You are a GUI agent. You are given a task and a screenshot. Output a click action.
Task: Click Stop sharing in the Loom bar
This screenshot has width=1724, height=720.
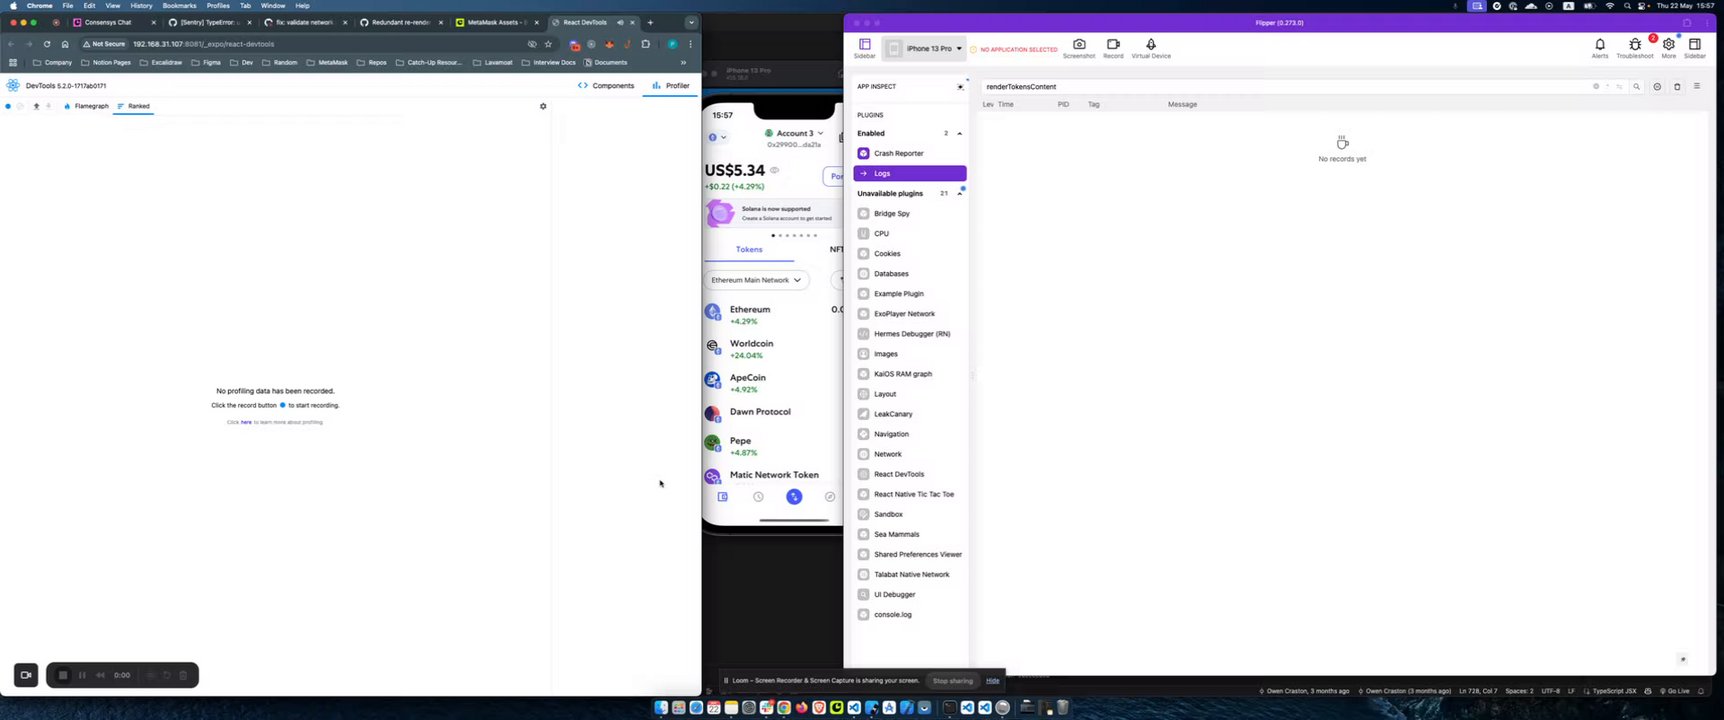click(x=952, y=681)
